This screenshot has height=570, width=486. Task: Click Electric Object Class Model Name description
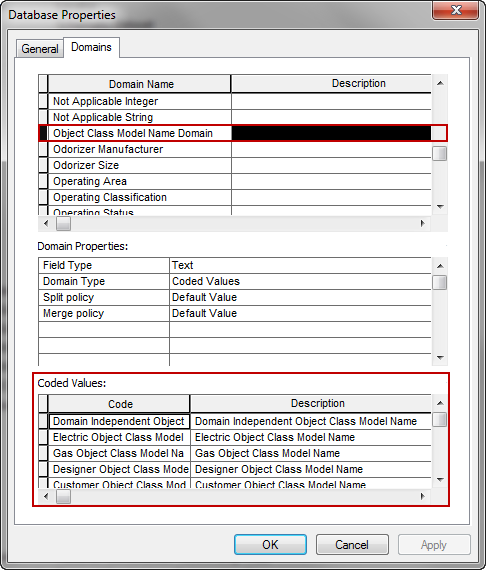pyautogui.click(x=311, y=437)
